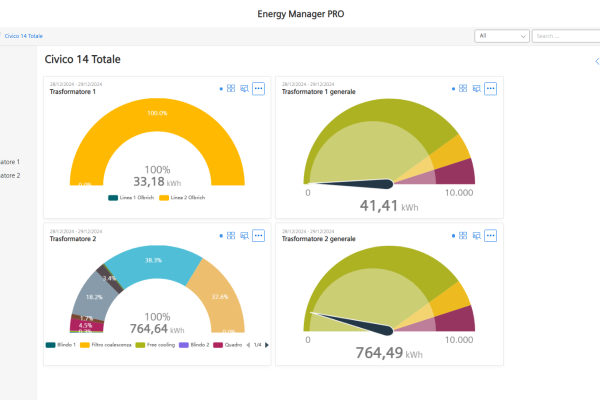Click inspect chart icon on Trasformatore 2 card
Viewport: 600px width, 400px height.
(244, 236)
